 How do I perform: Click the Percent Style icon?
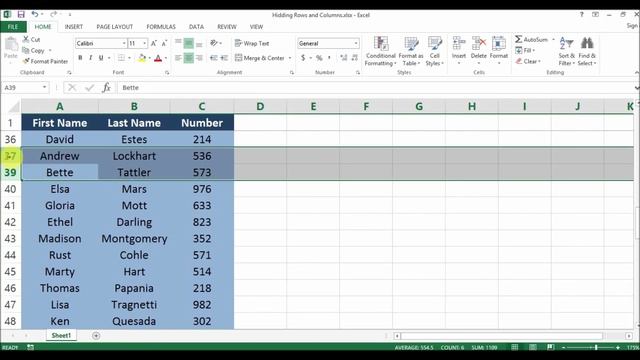[x=319, y=58]
